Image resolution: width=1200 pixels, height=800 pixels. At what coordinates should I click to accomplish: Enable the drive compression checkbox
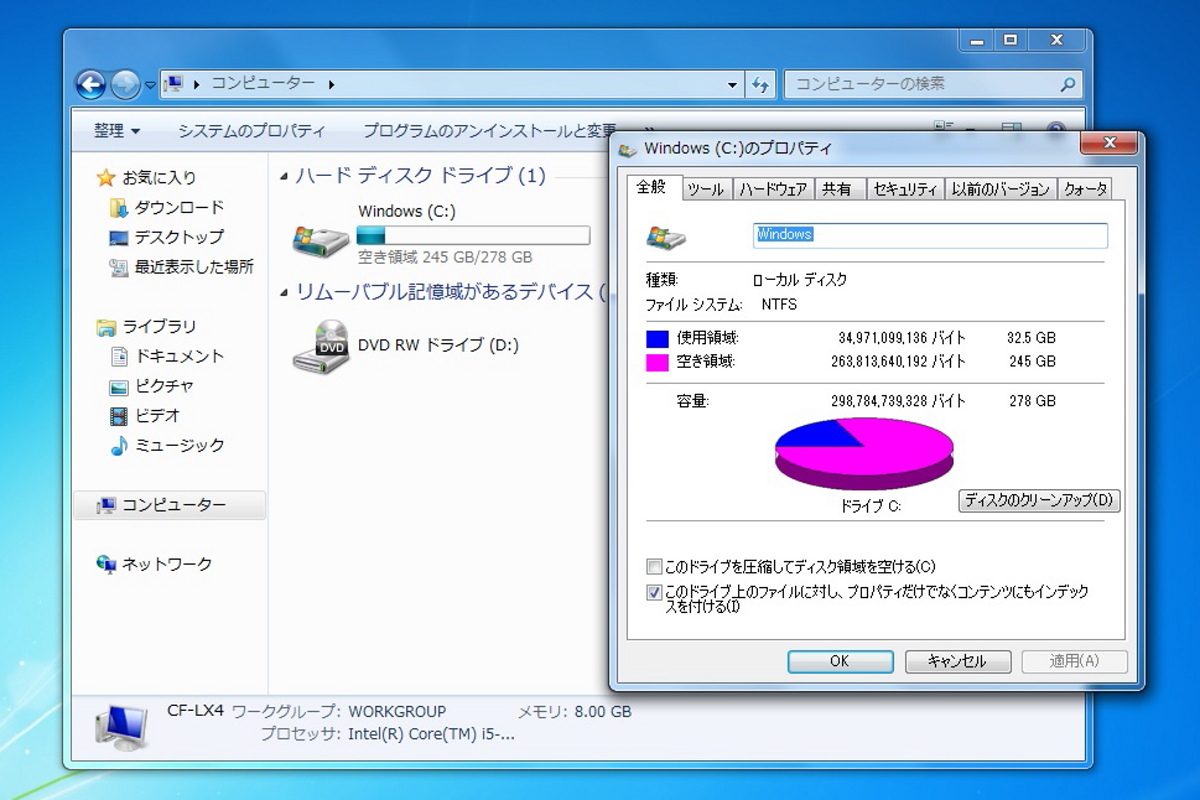[x=654, y=567]
